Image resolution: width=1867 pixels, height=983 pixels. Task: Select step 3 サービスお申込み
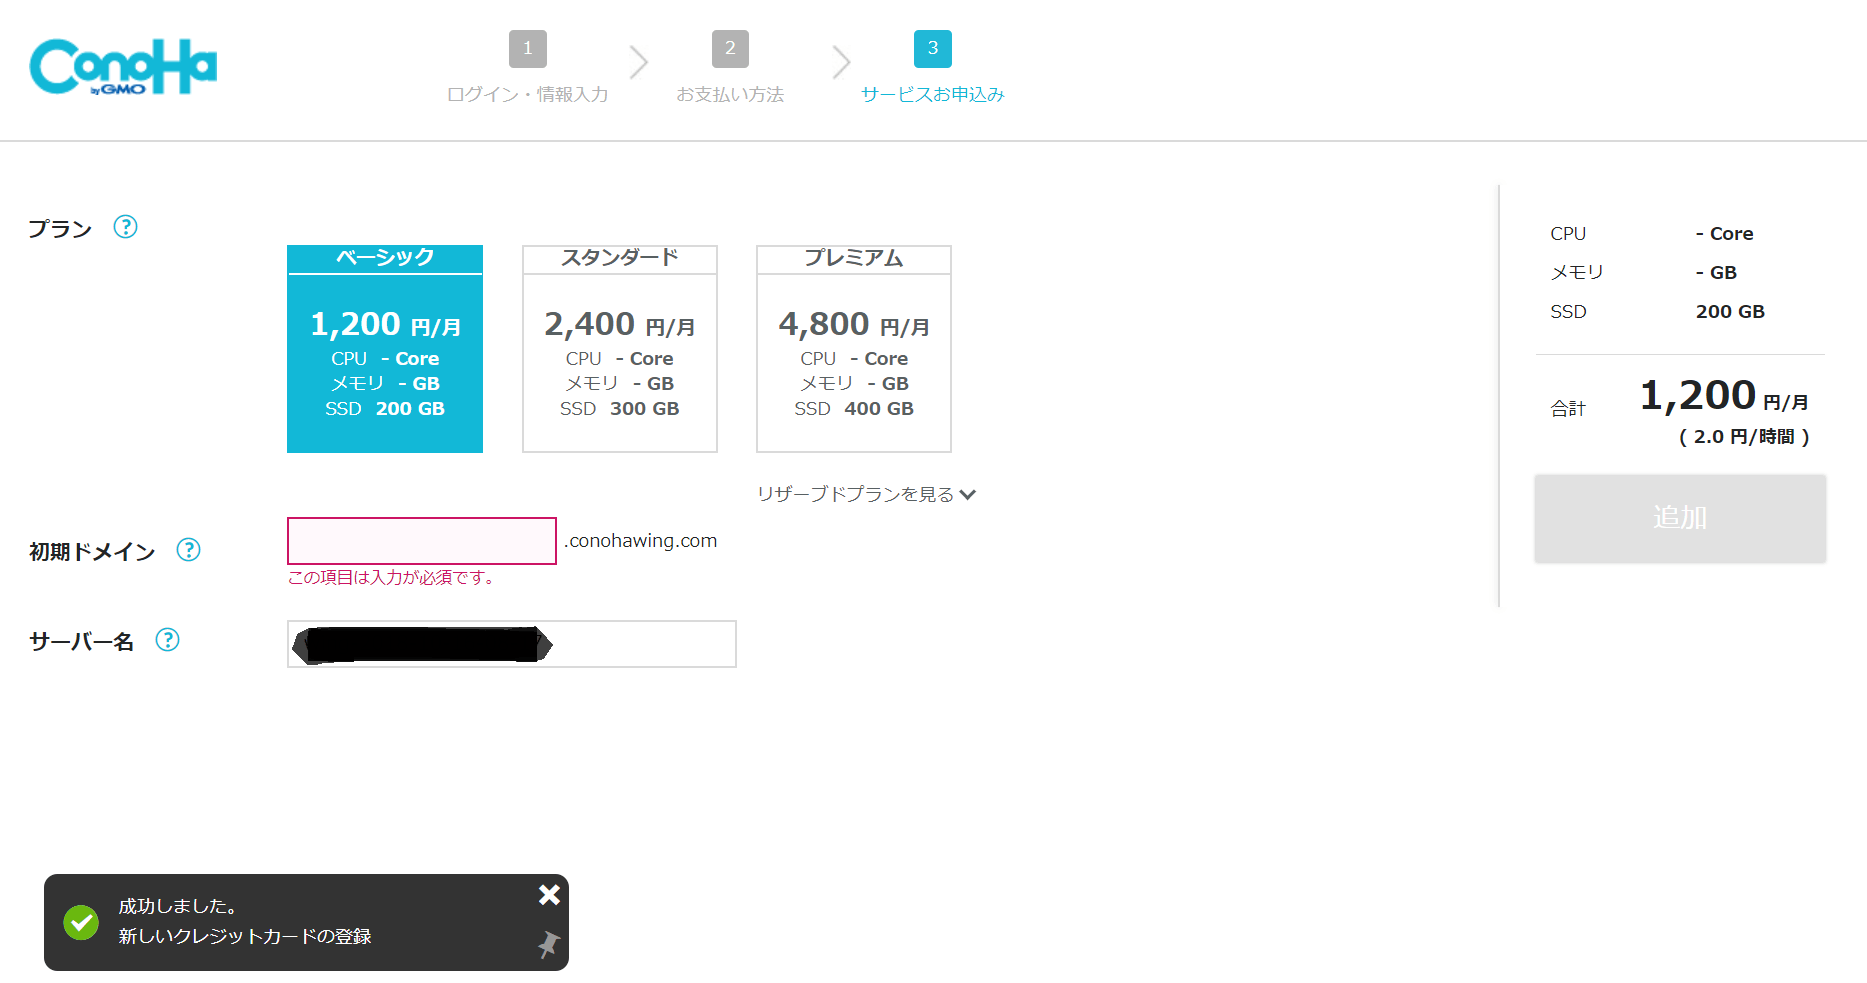pos(932,67)
